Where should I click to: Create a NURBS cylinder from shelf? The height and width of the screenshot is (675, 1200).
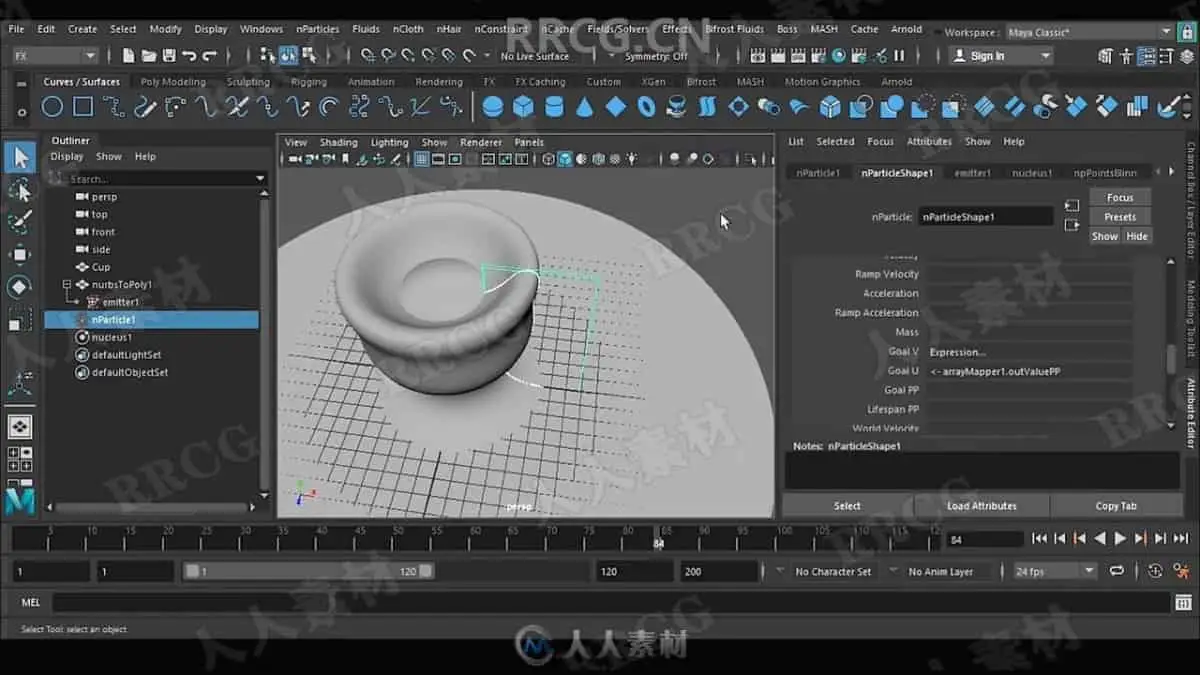pos(554,106)
